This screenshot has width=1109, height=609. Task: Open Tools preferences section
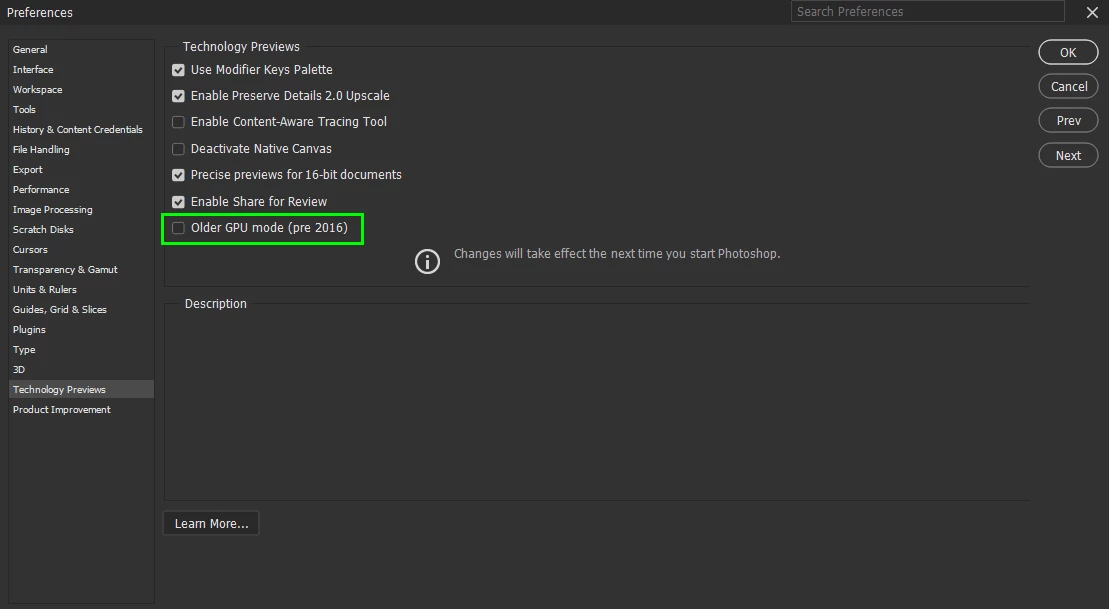(81, 110)
